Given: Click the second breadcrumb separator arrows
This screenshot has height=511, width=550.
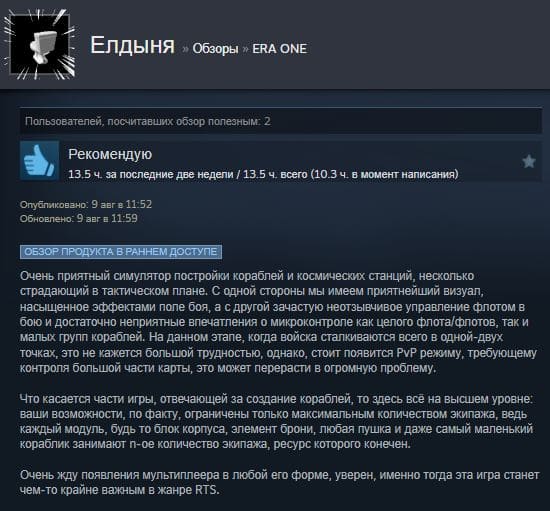Looking at the screenshot, I should click(246, 50).
